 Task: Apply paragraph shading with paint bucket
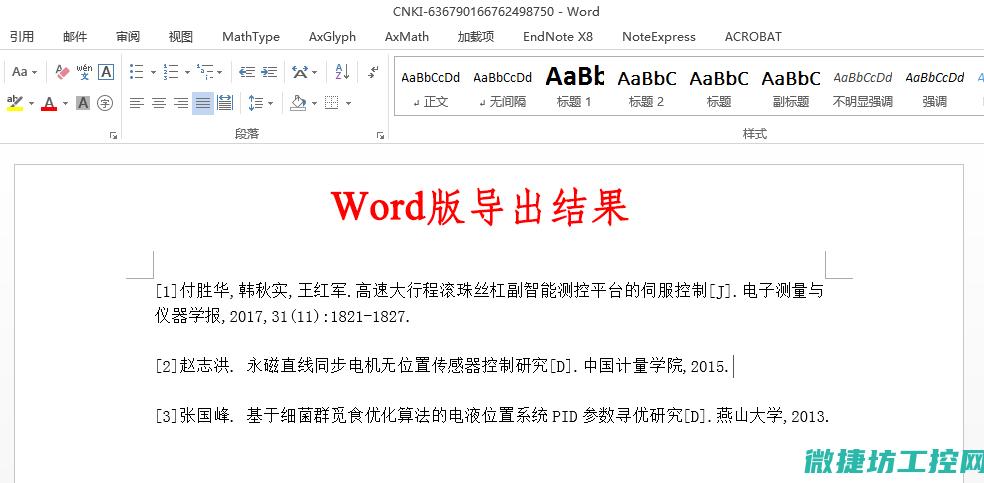298,103
